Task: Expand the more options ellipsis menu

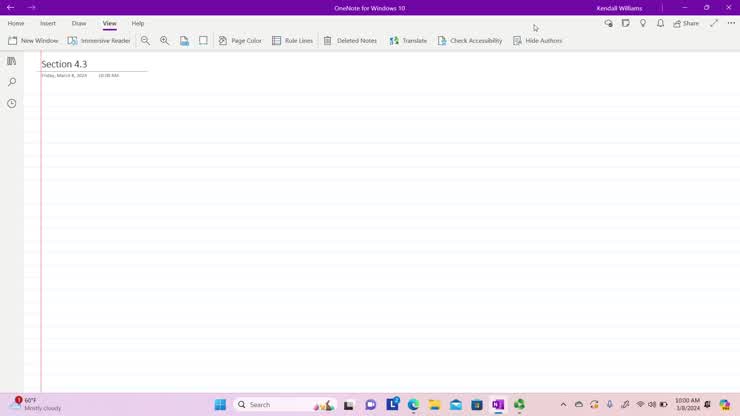Action: (731, 23)
